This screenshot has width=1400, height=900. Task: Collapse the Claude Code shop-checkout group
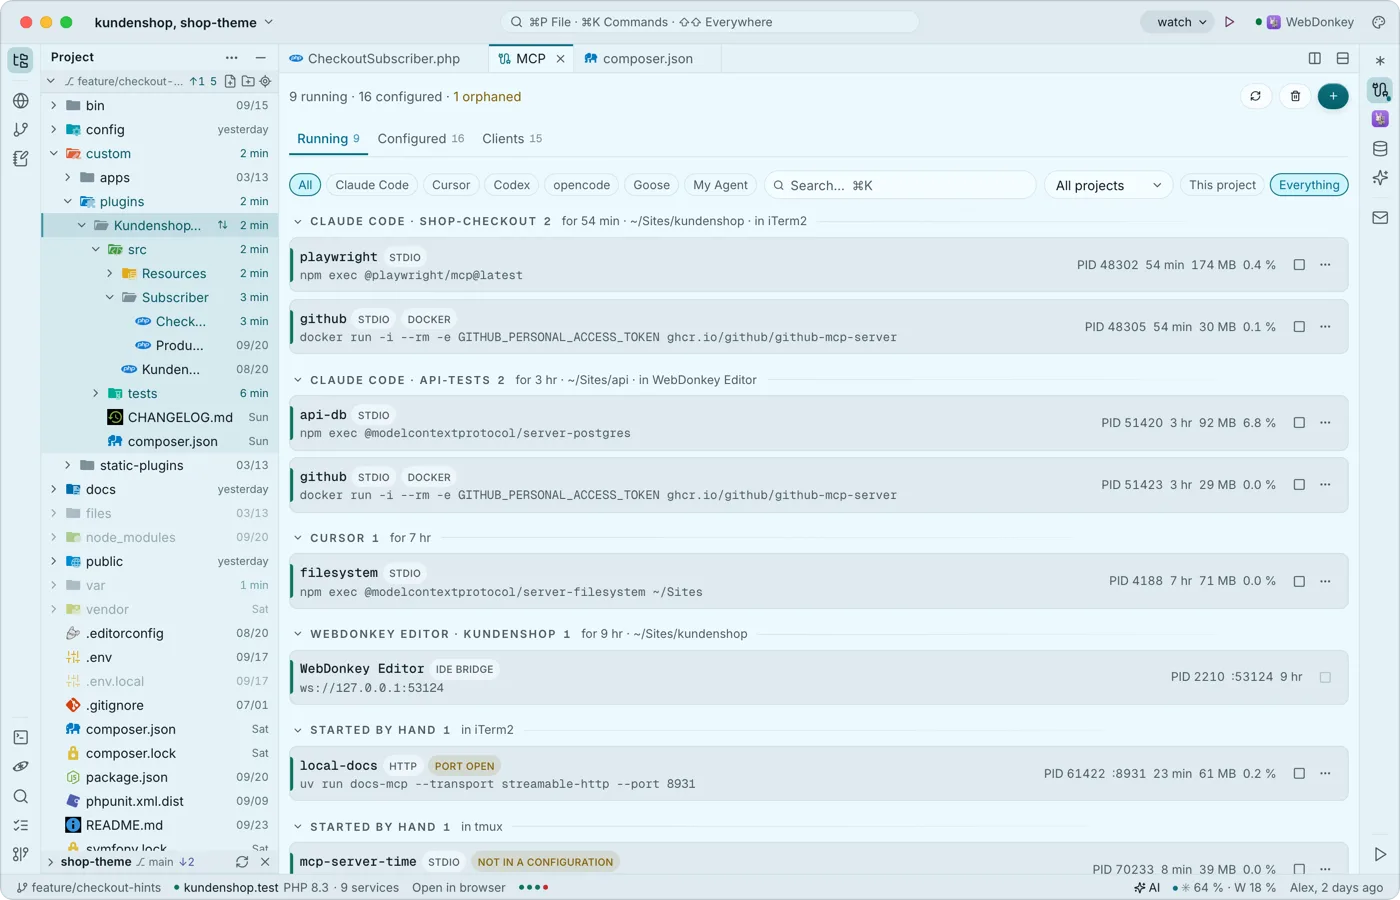[x=298, y=221]
